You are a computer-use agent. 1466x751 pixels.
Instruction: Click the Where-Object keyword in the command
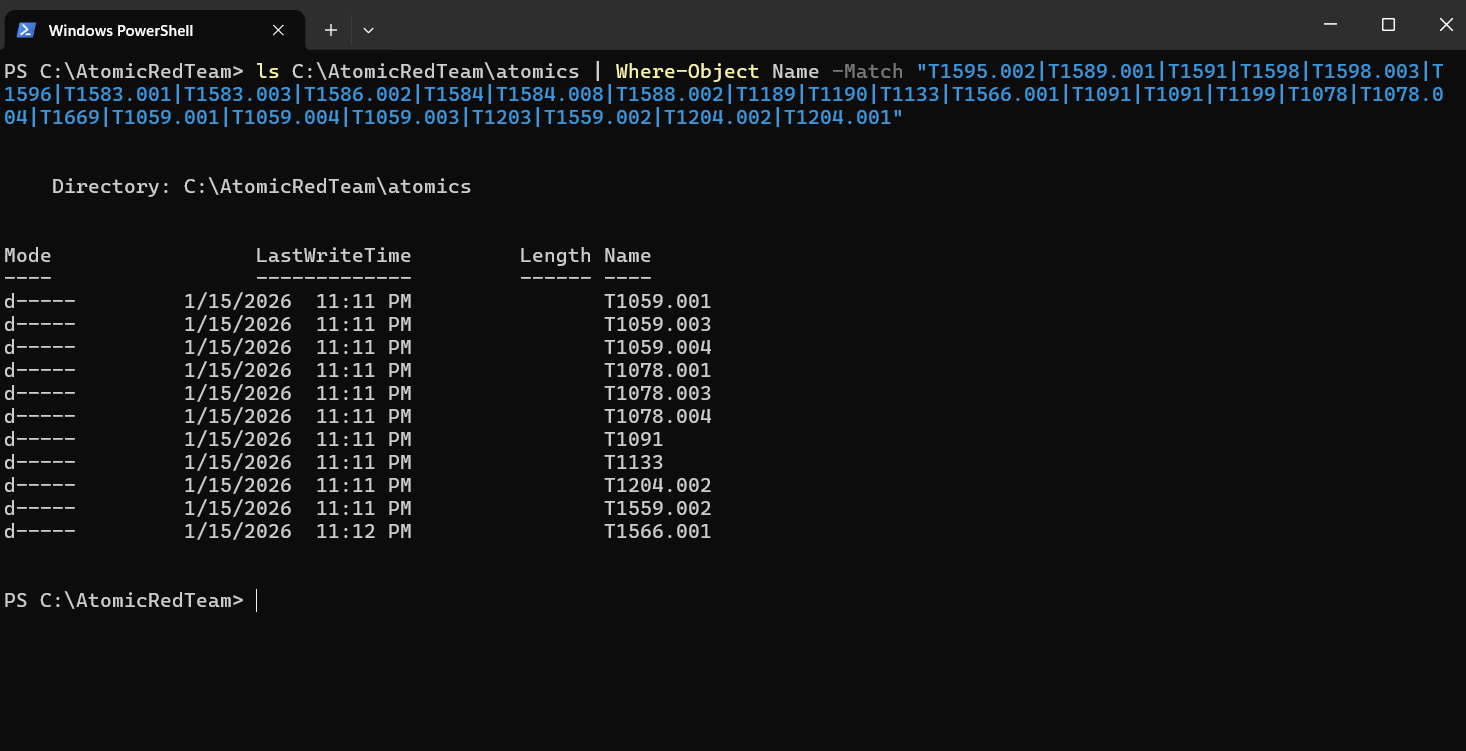(x=688, y=71)
